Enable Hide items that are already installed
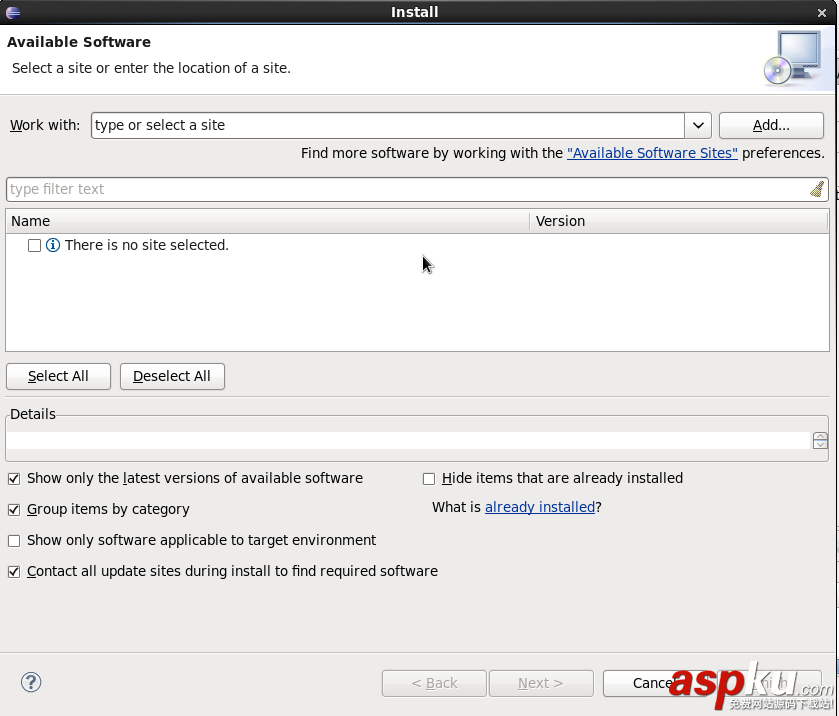The height and width of the screenshot is (716, 839). pyautogui.click(x=429, y=478)
